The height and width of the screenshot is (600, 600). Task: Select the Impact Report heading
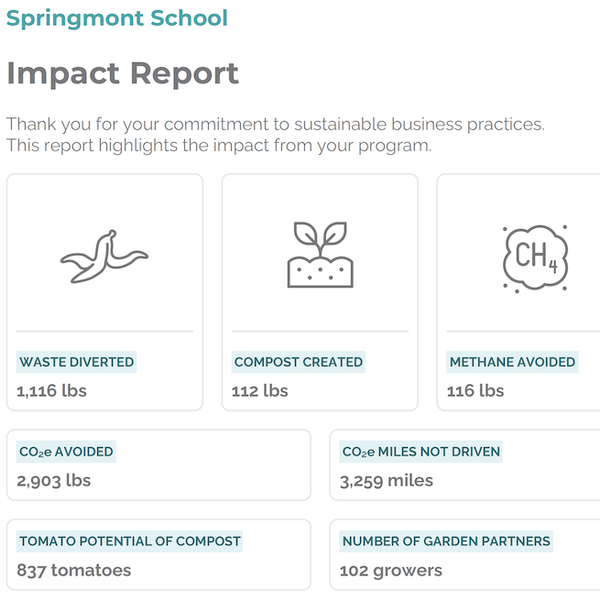(123, 73)
